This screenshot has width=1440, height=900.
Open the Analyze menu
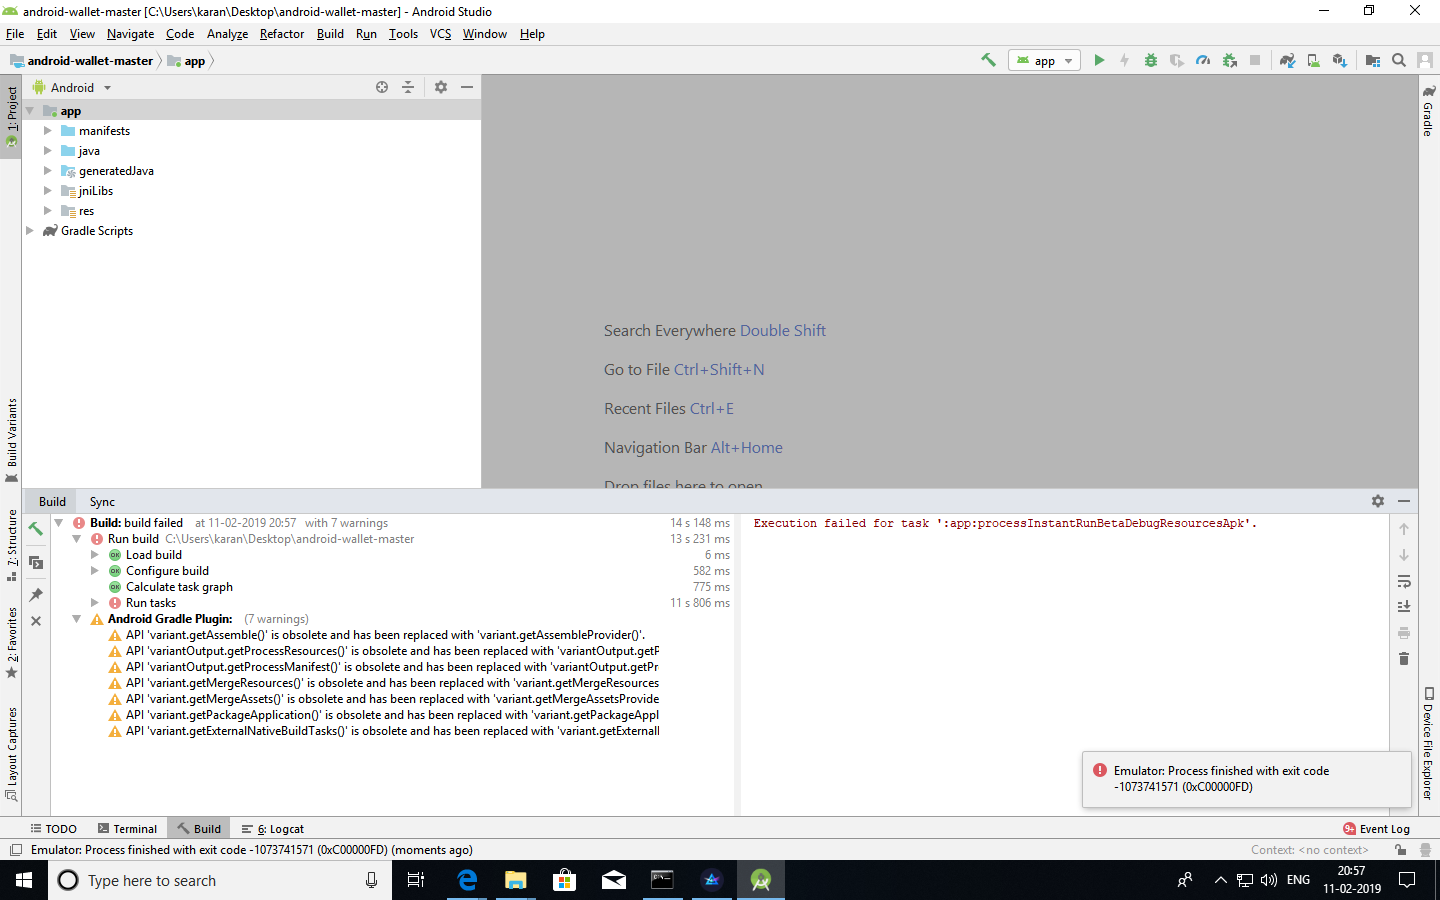(227, 34)
